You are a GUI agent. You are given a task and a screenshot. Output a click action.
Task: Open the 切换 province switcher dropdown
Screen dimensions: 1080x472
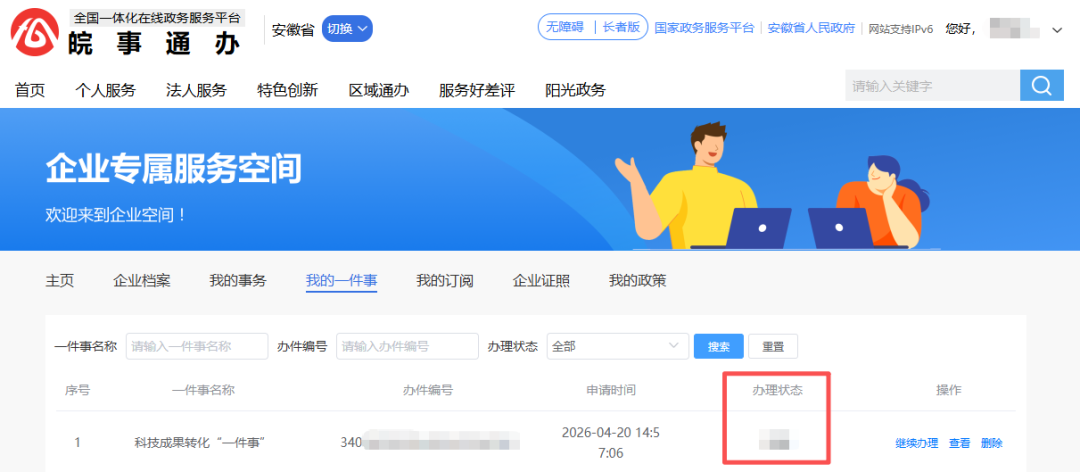point(347,29)
